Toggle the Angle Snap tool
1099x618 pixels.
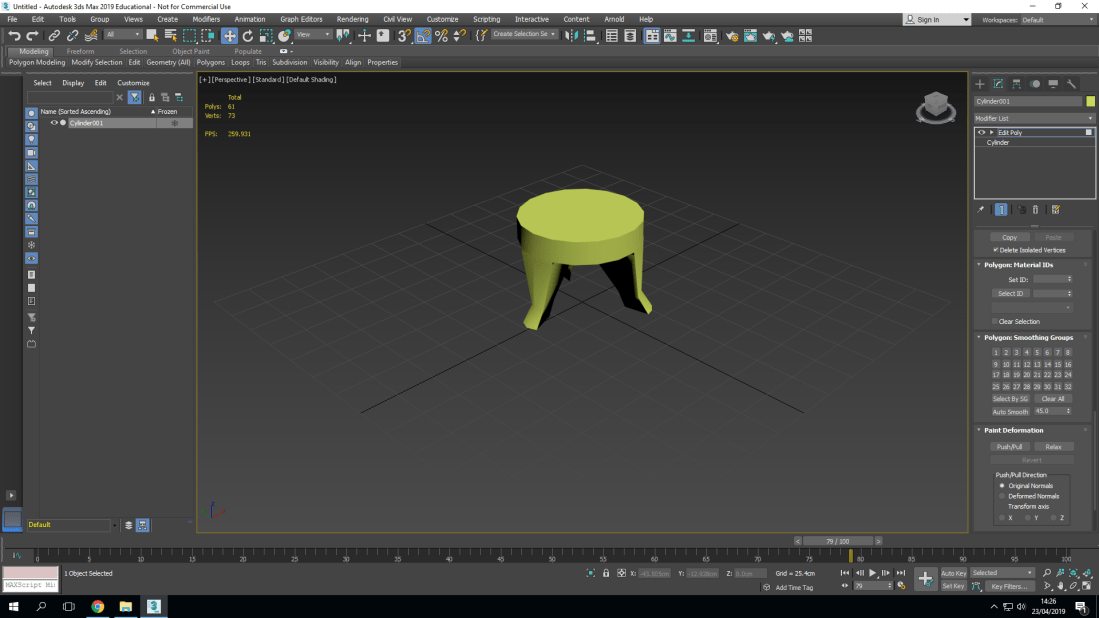[423, 36]
